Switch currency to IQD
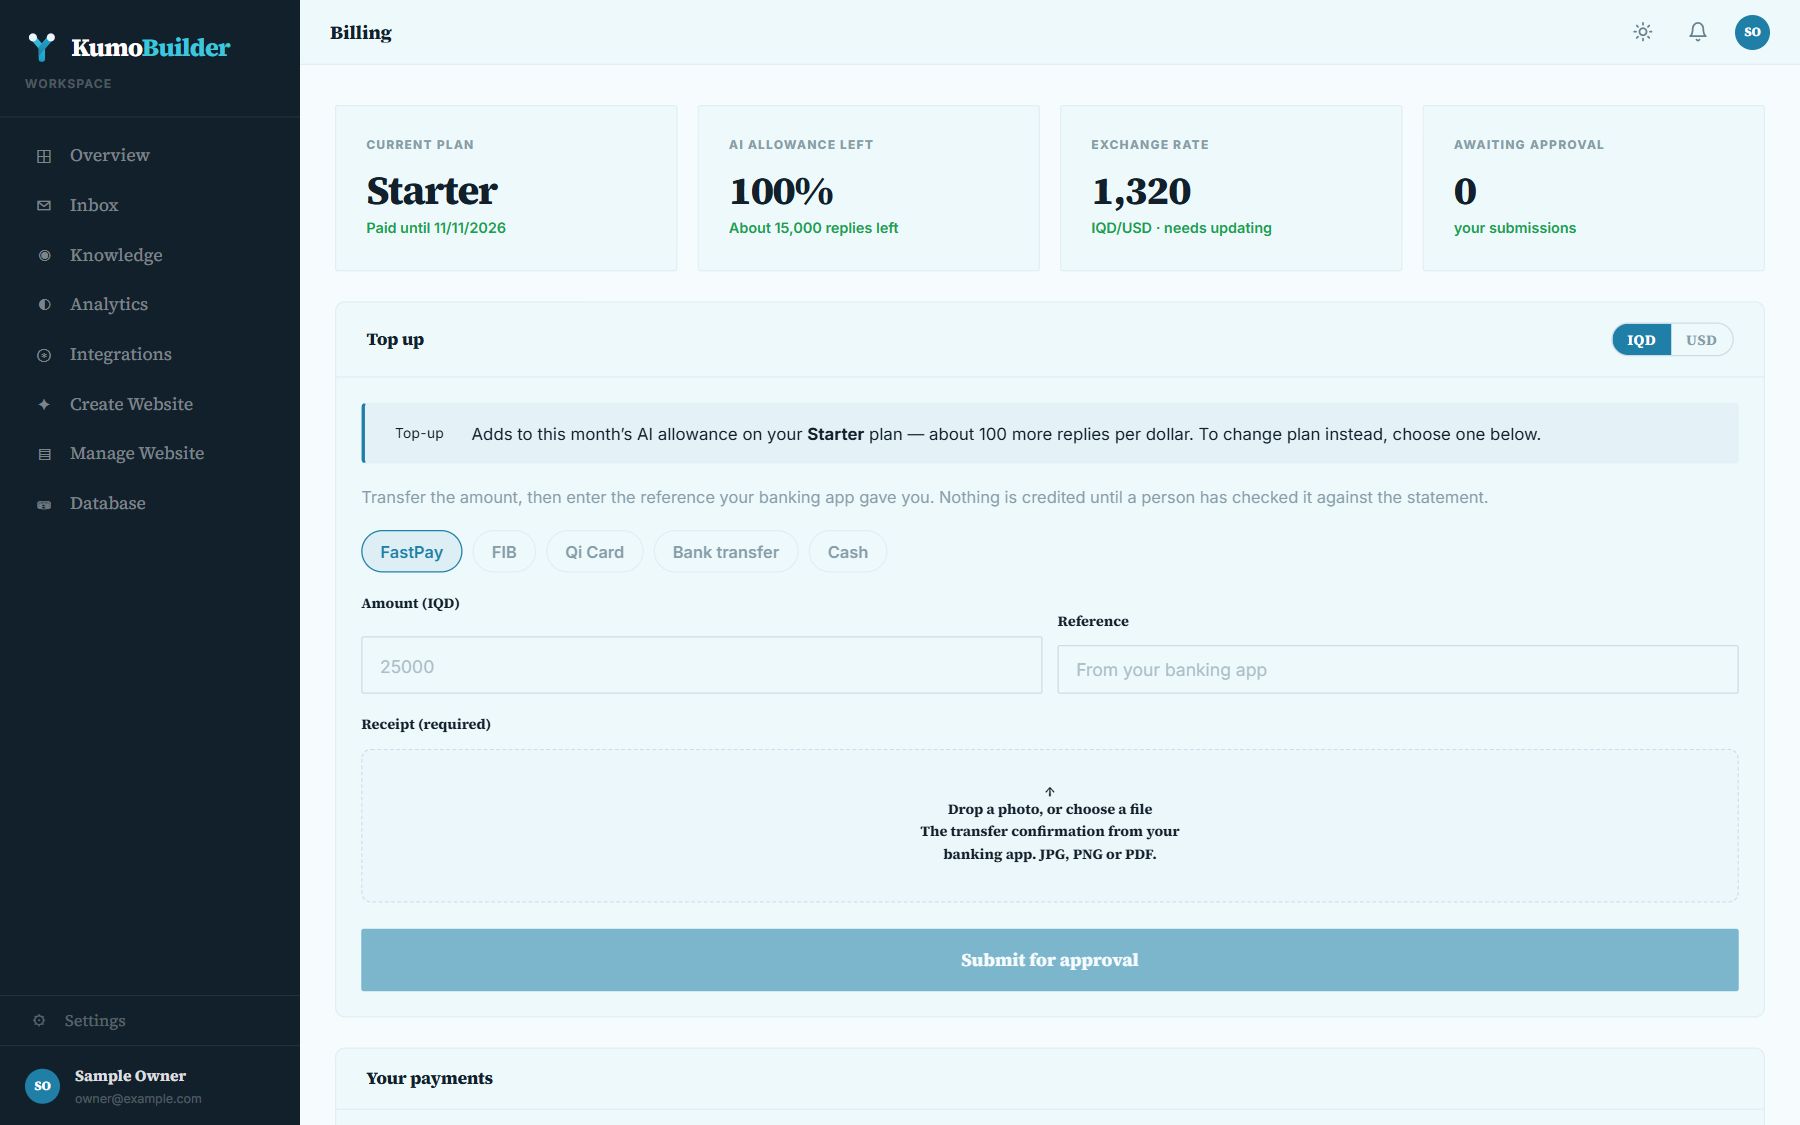 point(1641,340)
